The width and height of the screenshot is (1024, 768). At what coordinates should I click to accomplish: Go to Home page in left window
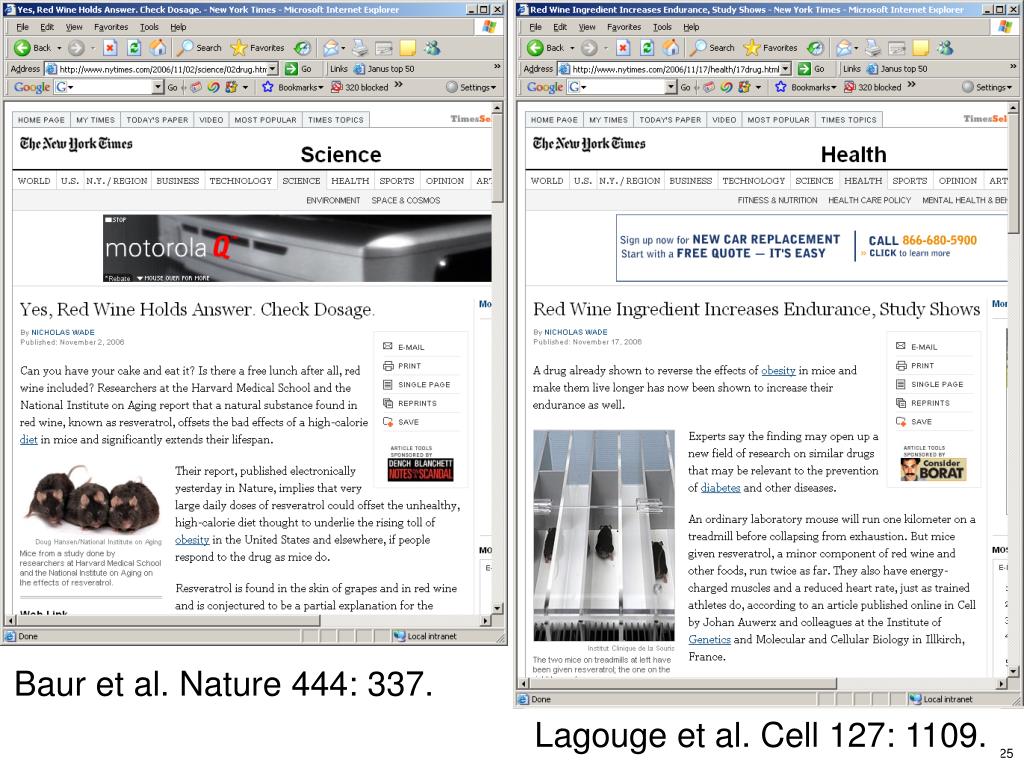pyautogui.click(x=157, y=48)
